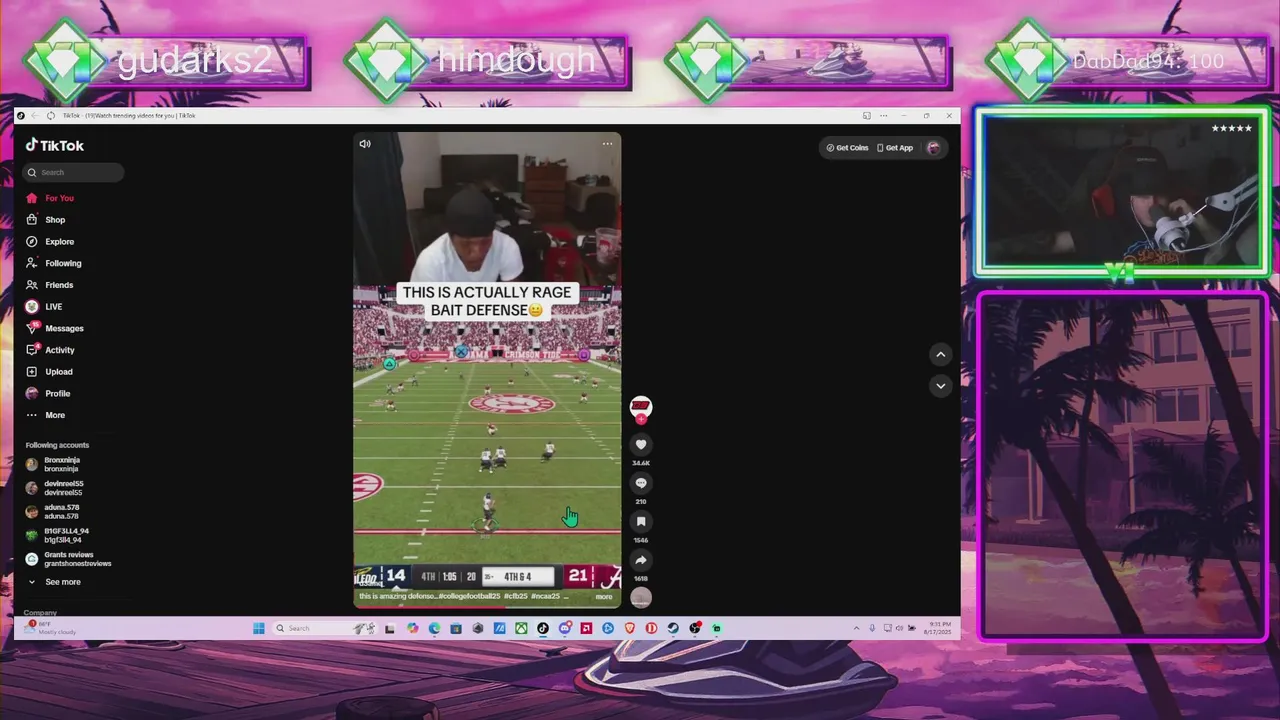Open the For You feed

(50, 198)
